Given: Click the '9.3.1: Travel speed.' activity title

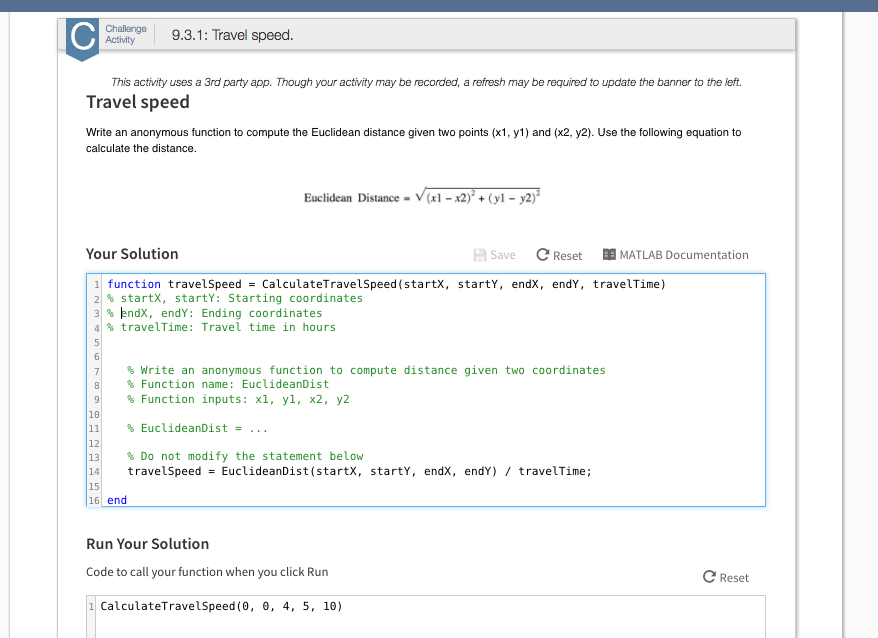Looking at the screenshot, I should pyautogui.click(x=232, y=35).
